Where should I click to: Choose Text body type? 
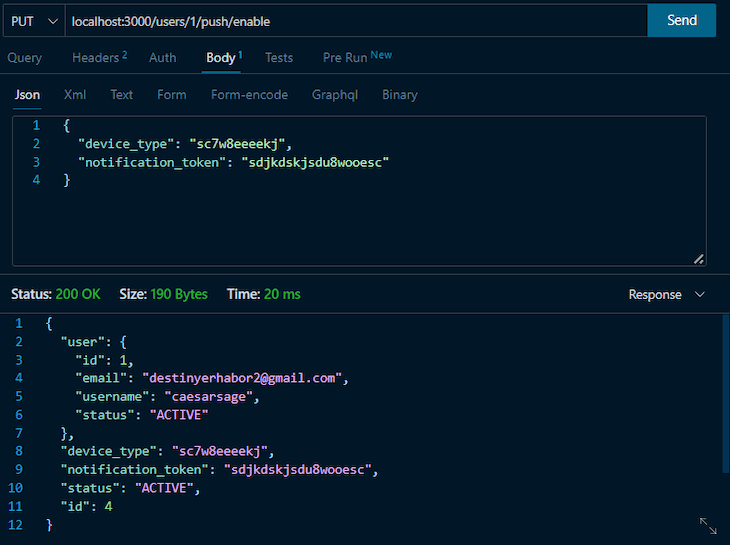[122, 95]
